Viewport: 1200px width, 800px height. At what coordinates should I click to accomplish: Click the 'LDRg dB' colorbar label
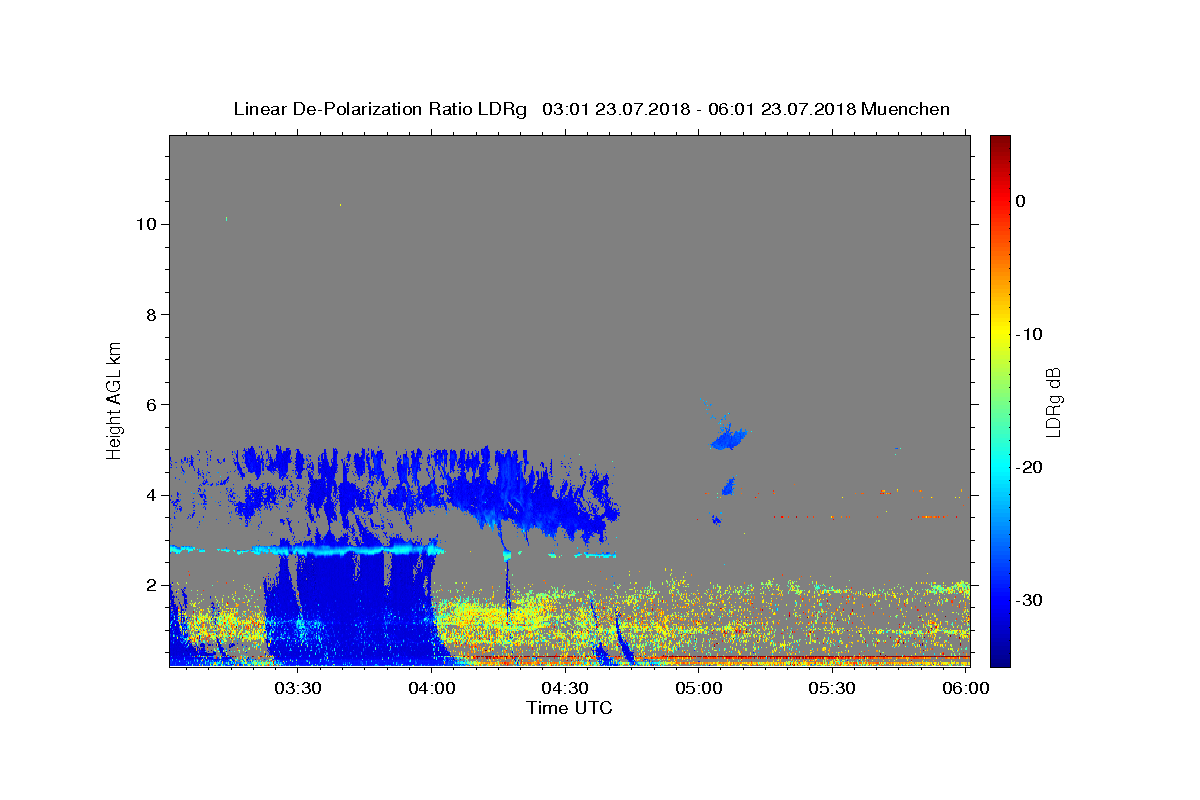pos(1053,402)
